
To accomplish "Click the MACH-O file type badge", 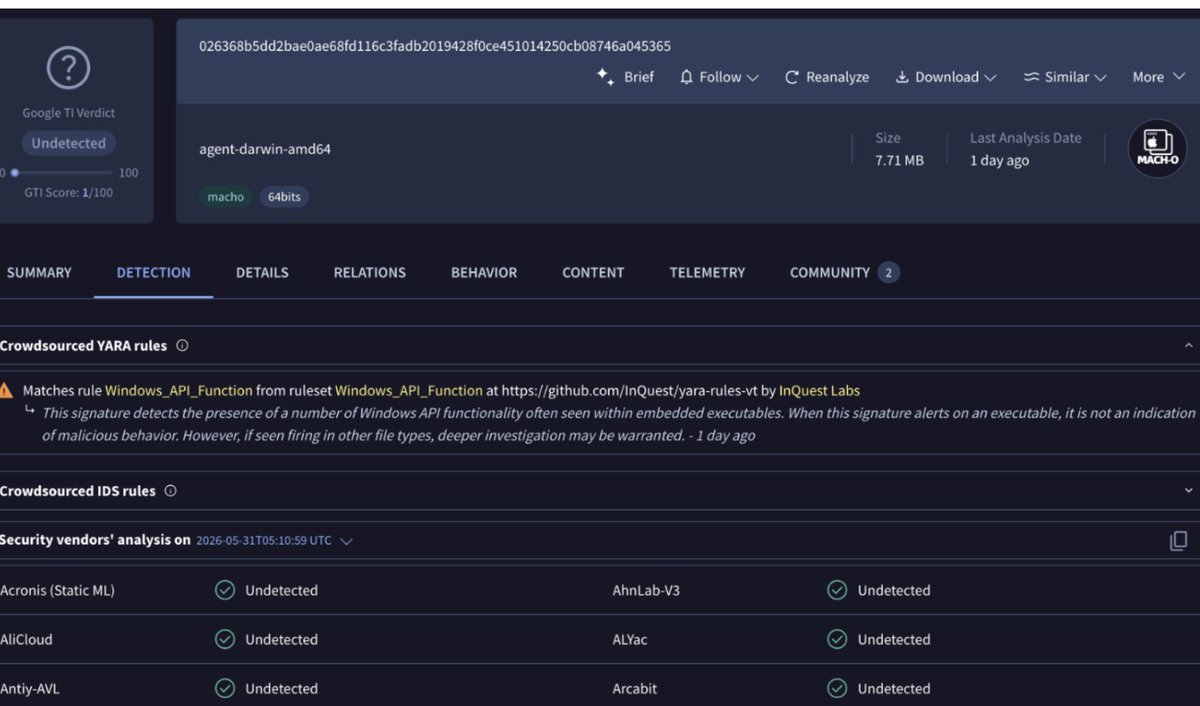I will [1157, 149].
